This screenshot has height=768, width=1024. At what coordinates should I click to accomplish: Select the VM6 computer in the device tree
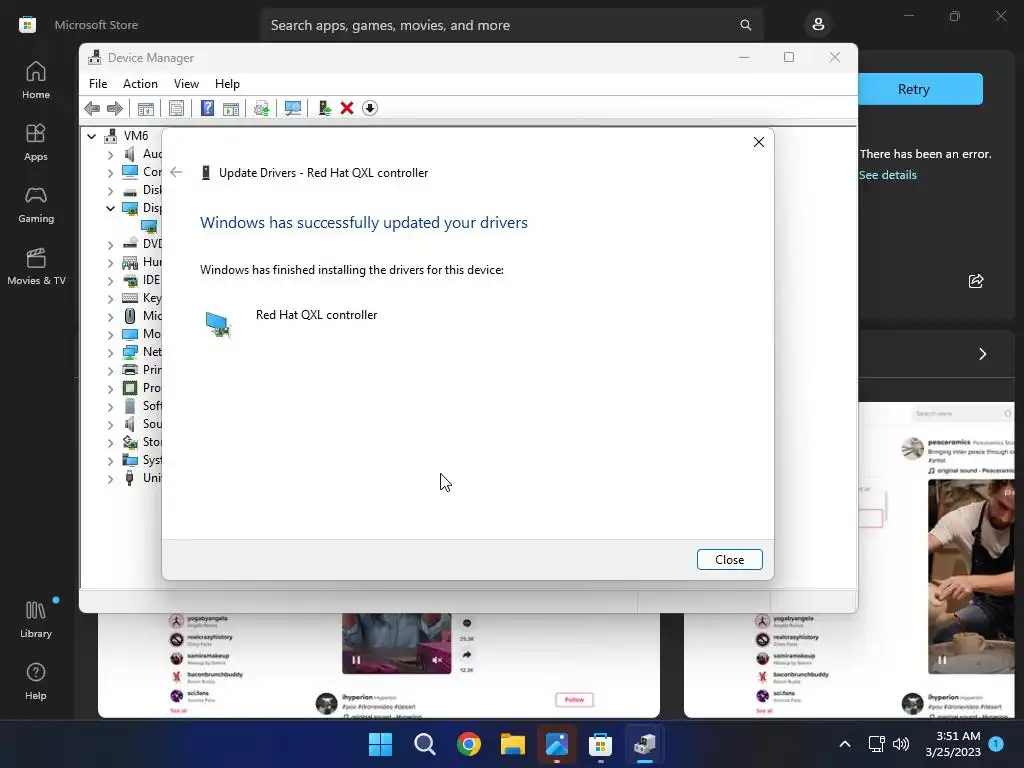[136, 136]
